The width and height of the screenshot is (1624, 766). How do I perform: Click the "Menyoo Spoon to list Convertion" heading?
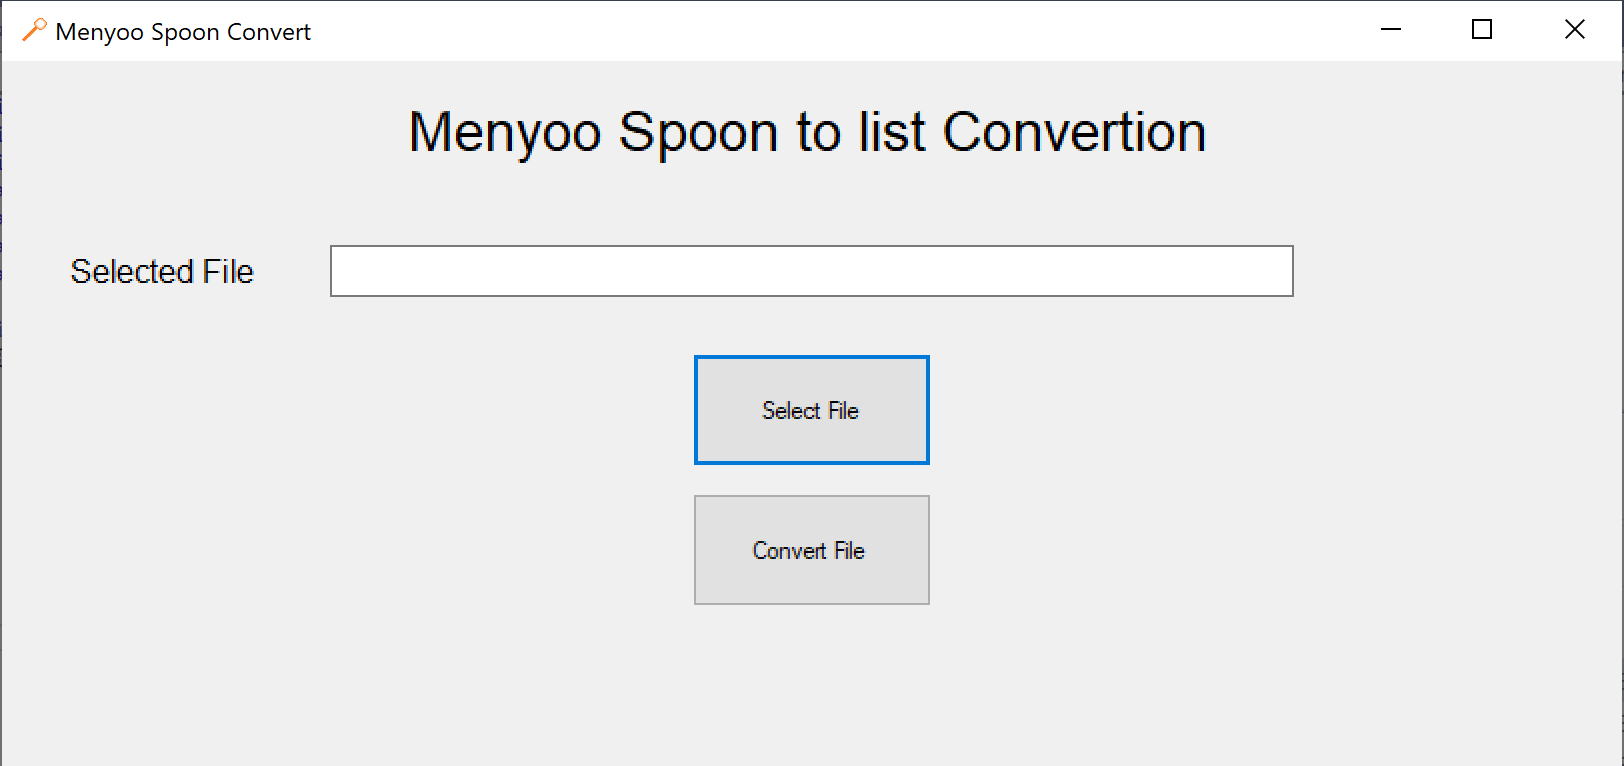[807, 132]
